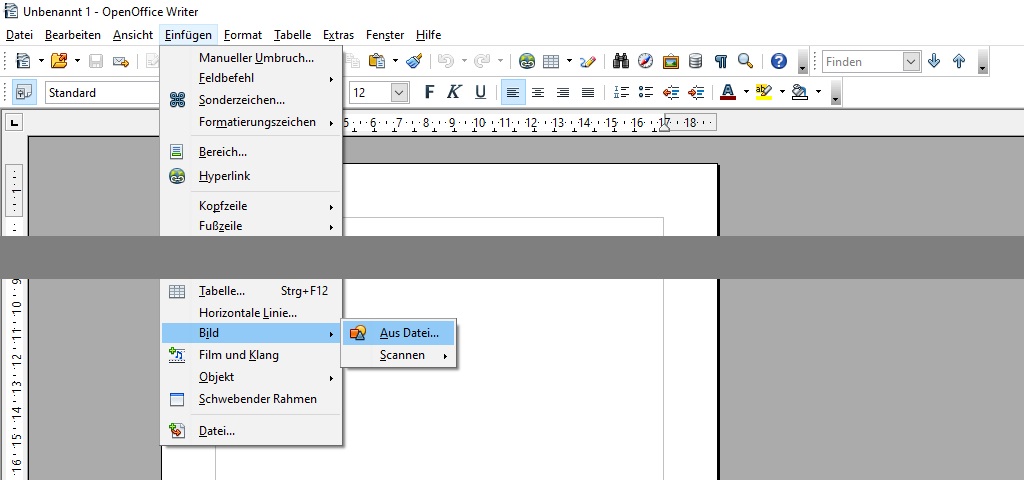This screenshot has width=1024, height=480.
Task: Open the Gallery picture icon
Action: point(671,61)
